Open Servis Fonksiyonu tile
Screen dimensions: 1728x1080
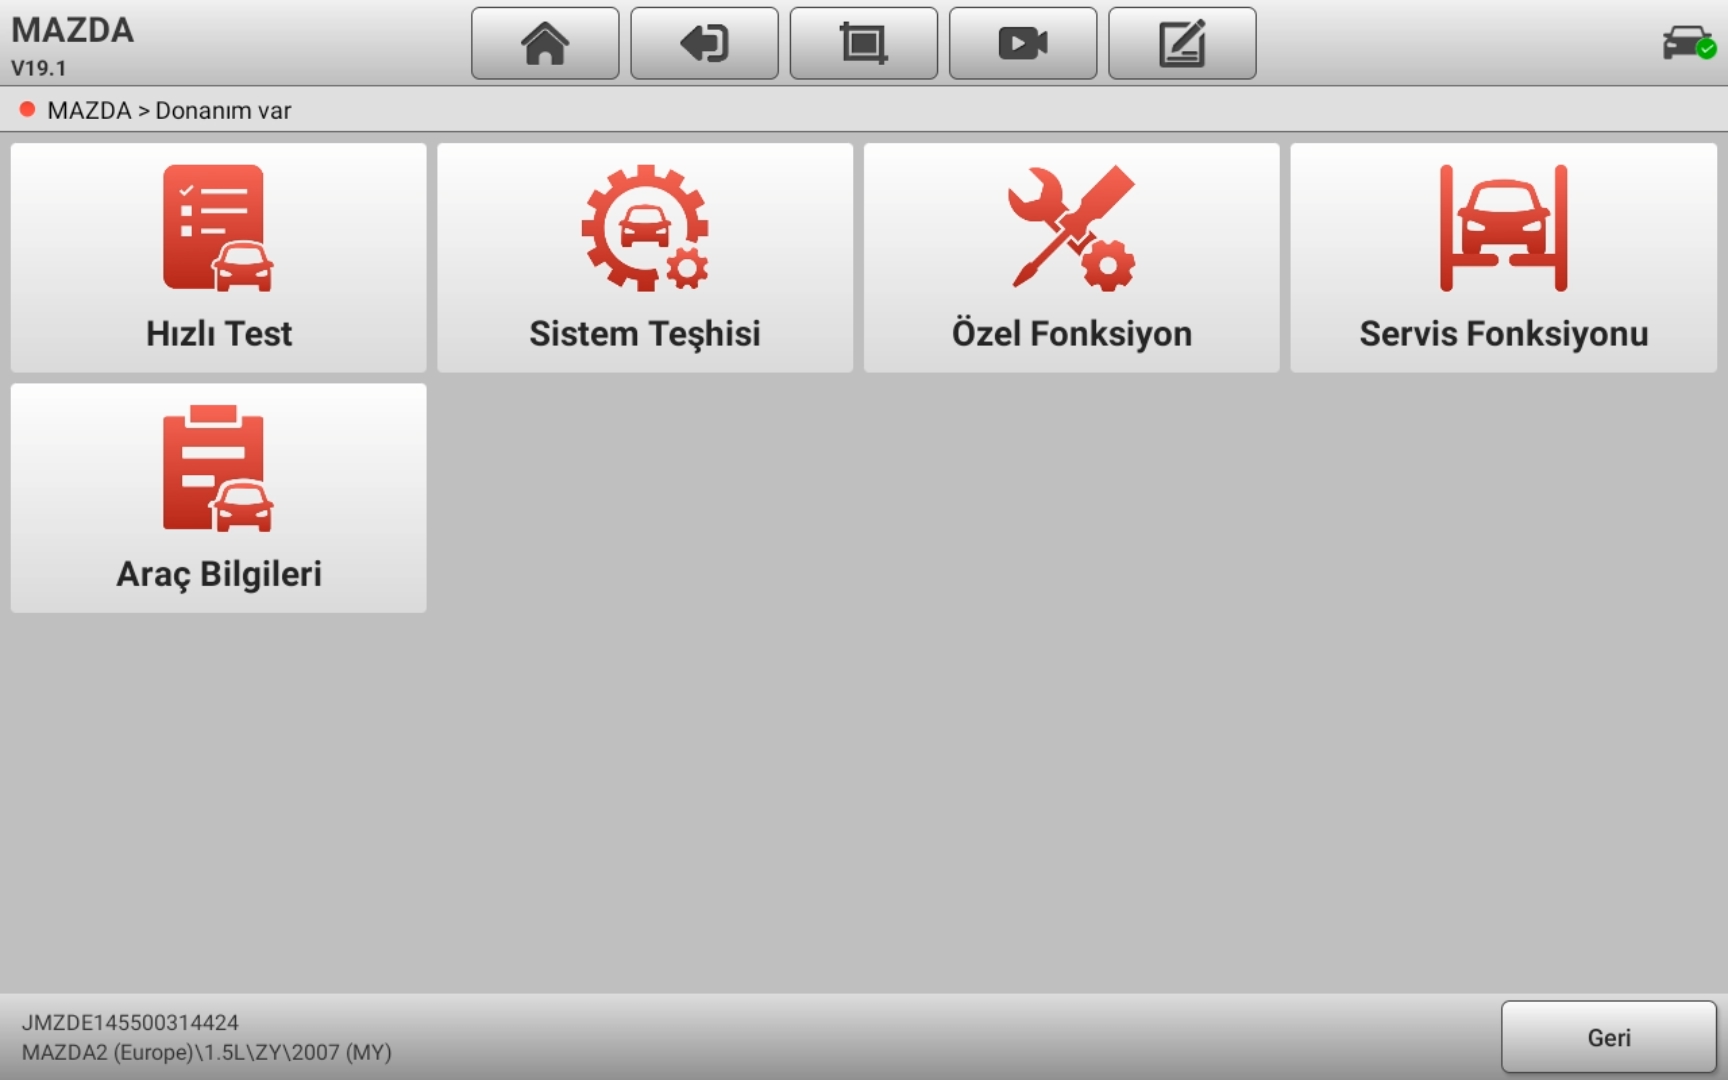(x=1503, y=258)
